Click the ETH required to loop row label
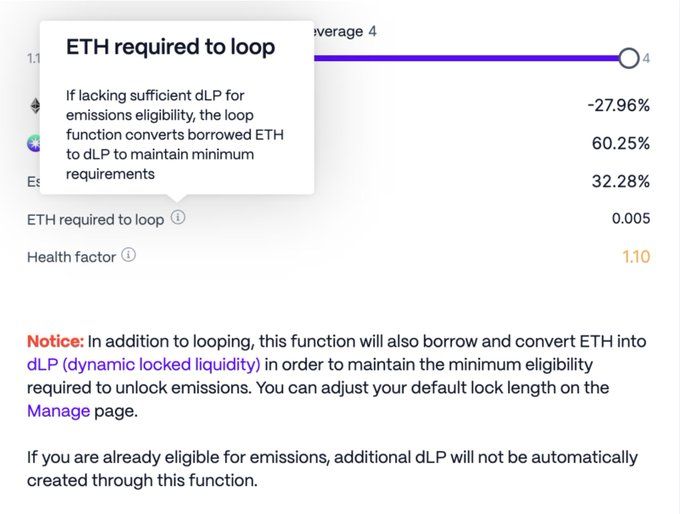 (95, 219)
